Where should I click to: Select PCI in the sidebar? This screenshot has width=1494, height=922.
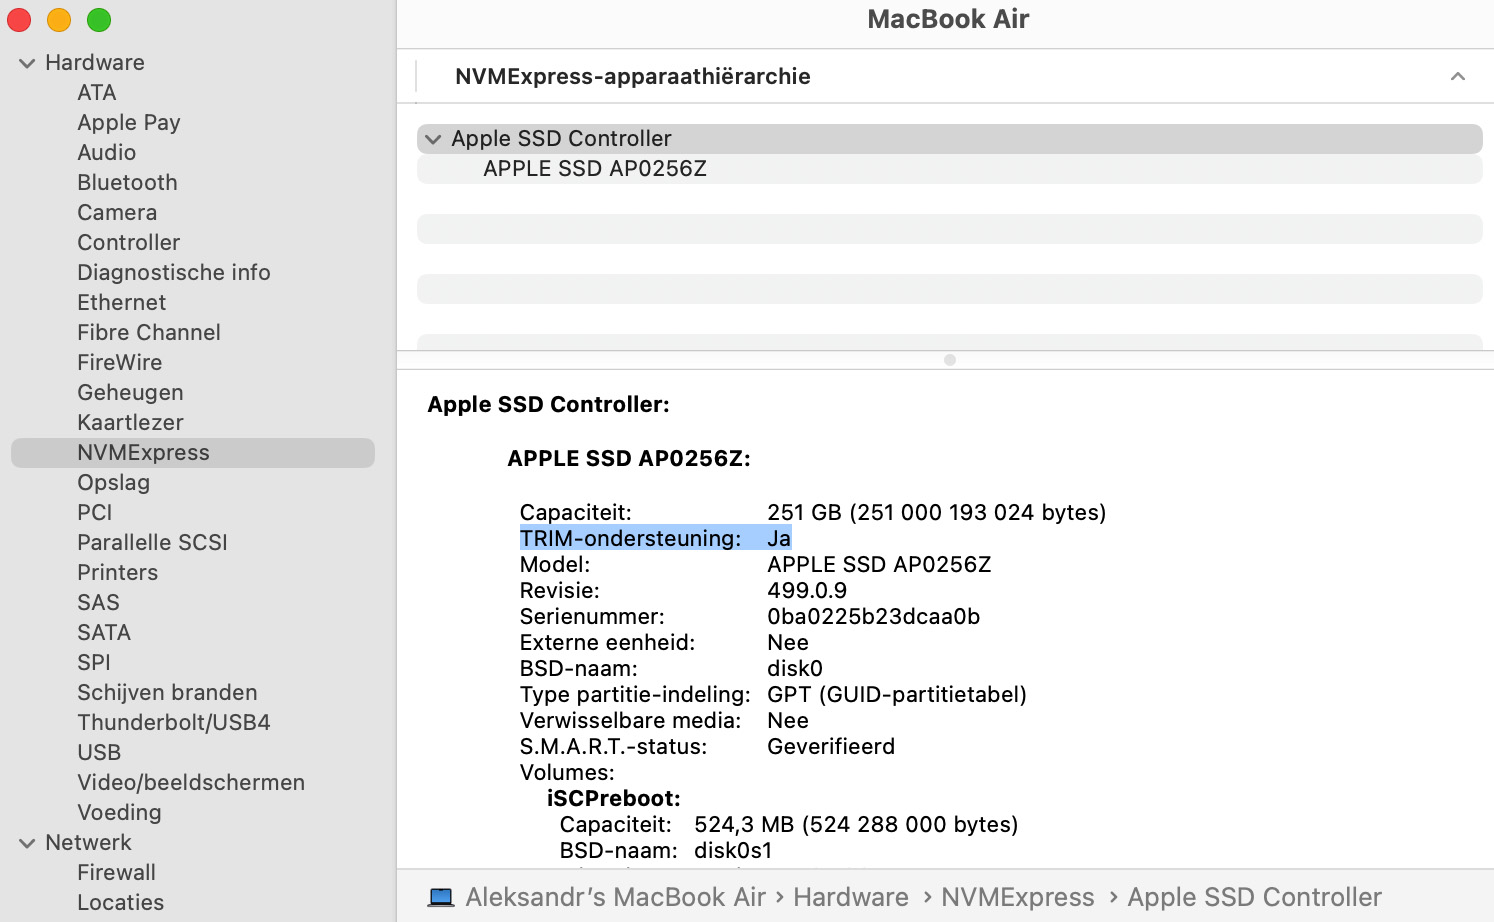[95, 512]
